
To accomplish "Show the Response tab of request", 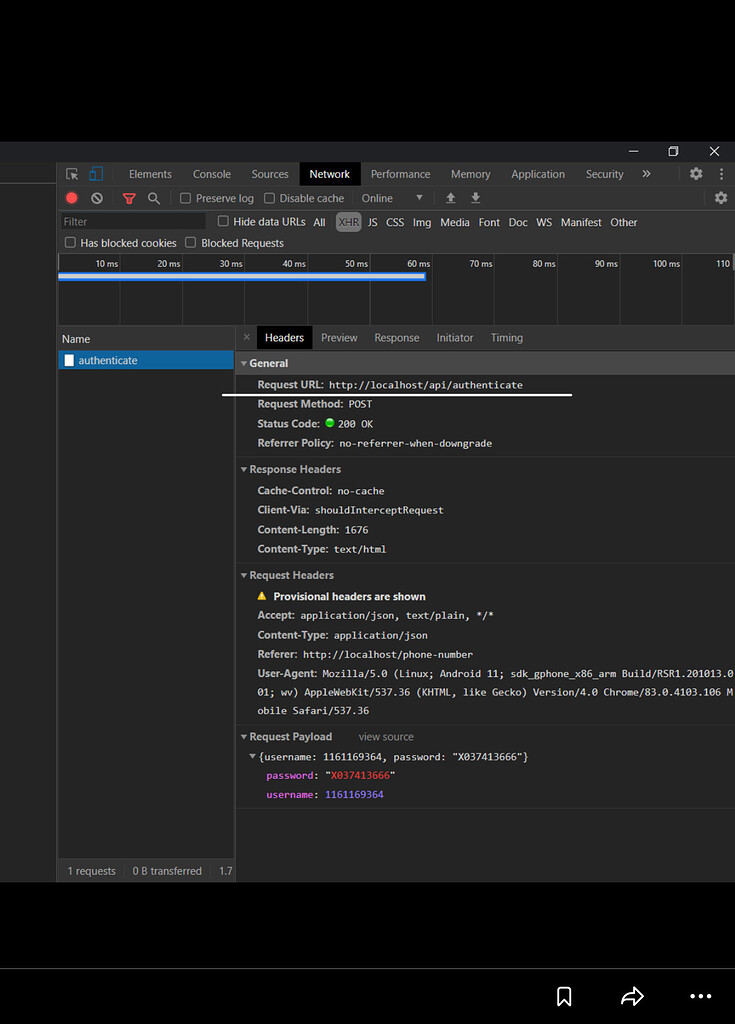I will 397,338.
